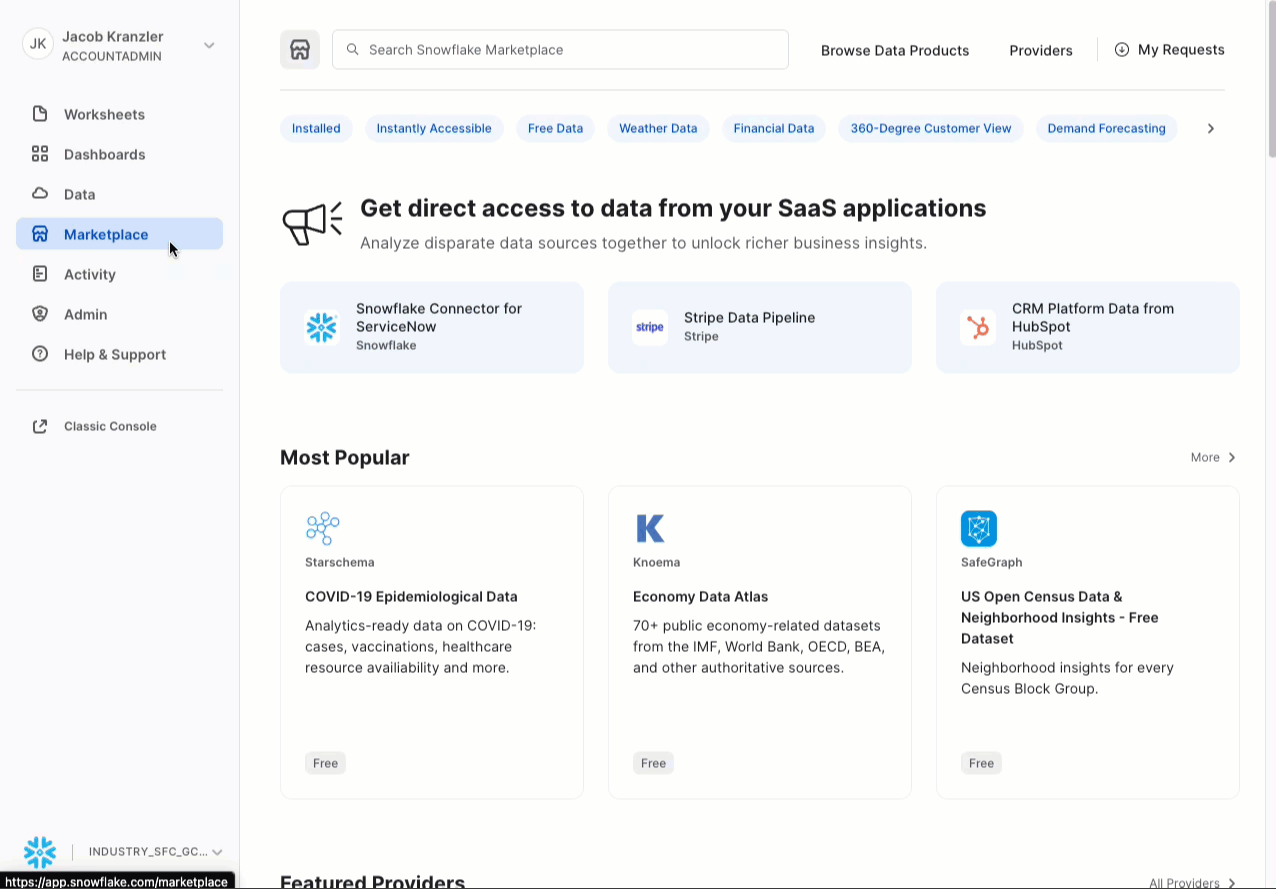Enable the Free Data filter
Viewport: 1276px width, 889px height.
point(555,128)
